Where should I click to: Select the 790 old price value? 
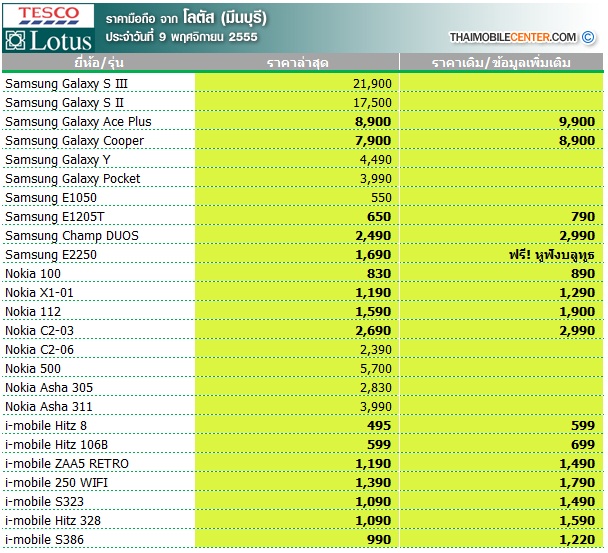583,217
